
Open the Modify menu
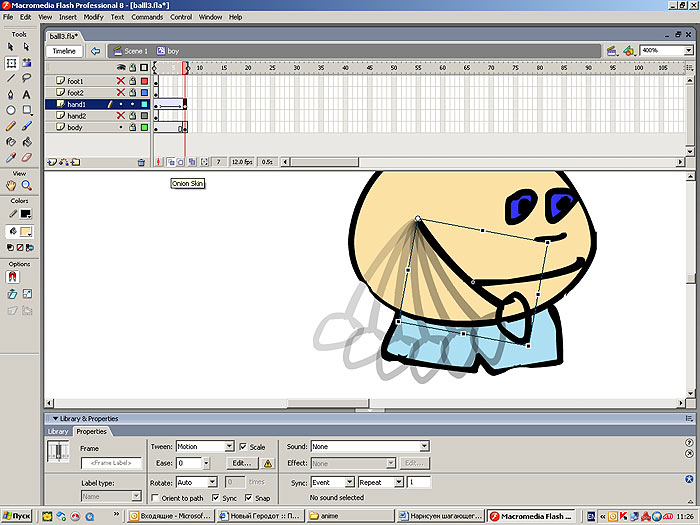93,17
